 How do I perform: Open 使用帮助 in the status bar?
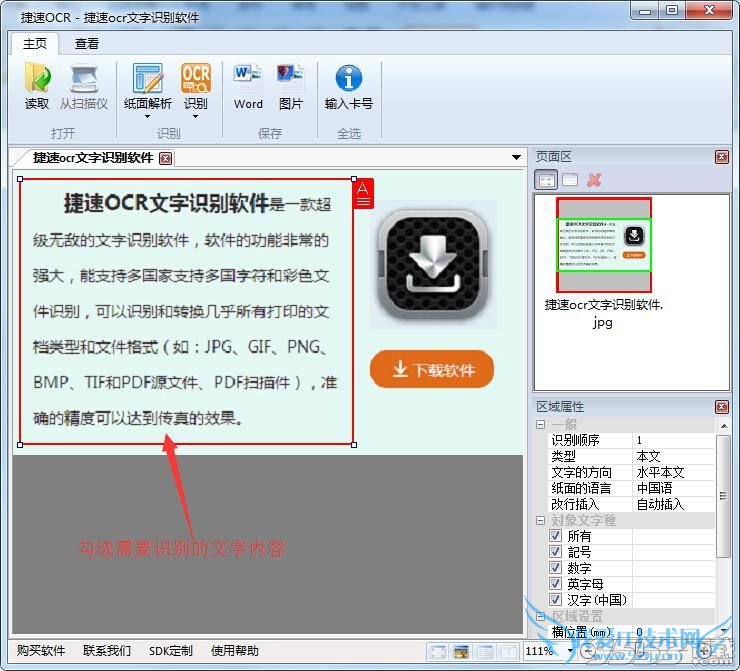(x=235, y=651)
